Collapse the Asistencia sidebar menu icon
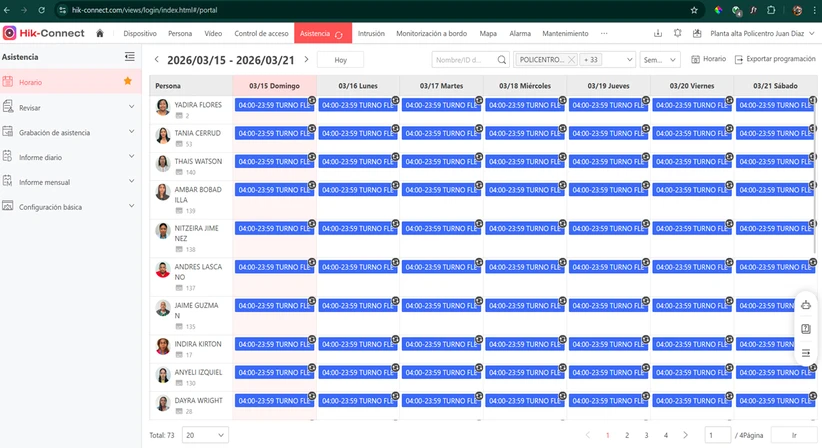Screen dimensions: 822x448 click(x=129, y=57)
